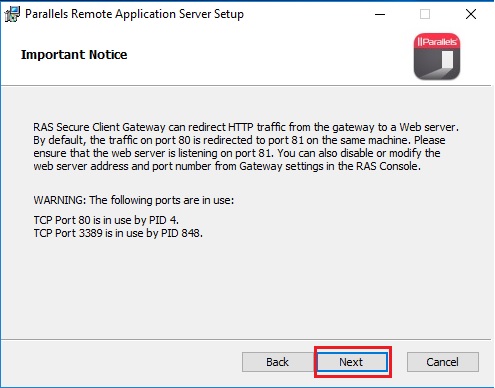Click the line starting ensure that the web server
Viewport: 495px width, 388px height.
tap(237, 153)
